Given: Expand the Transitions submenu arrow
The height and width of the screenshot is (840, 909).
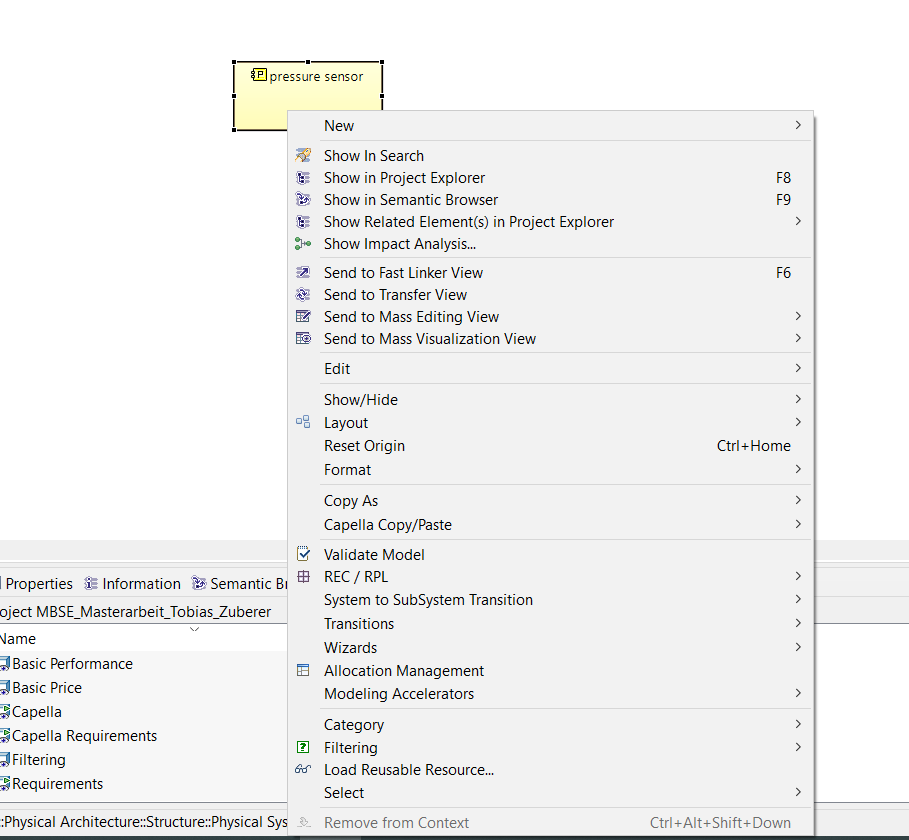Looking at the screenshot, I should [798, 623].
